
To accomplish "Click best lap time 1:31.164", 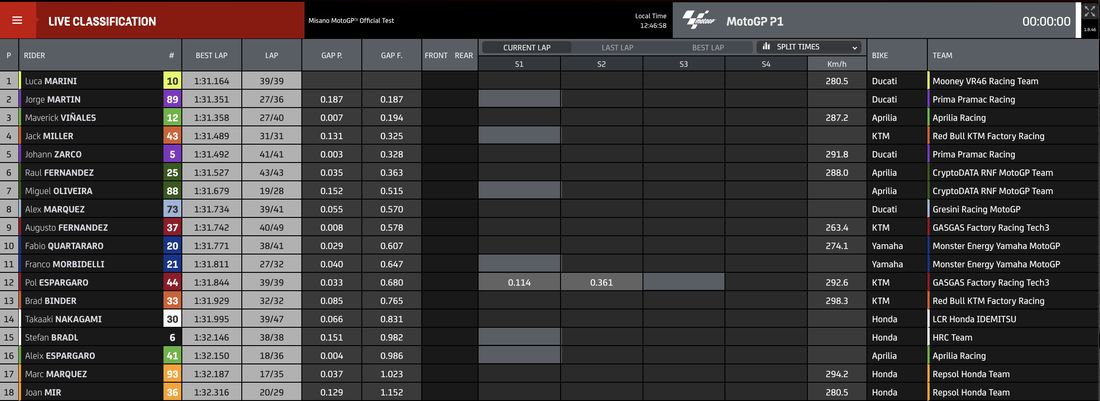I will [211, 81].
